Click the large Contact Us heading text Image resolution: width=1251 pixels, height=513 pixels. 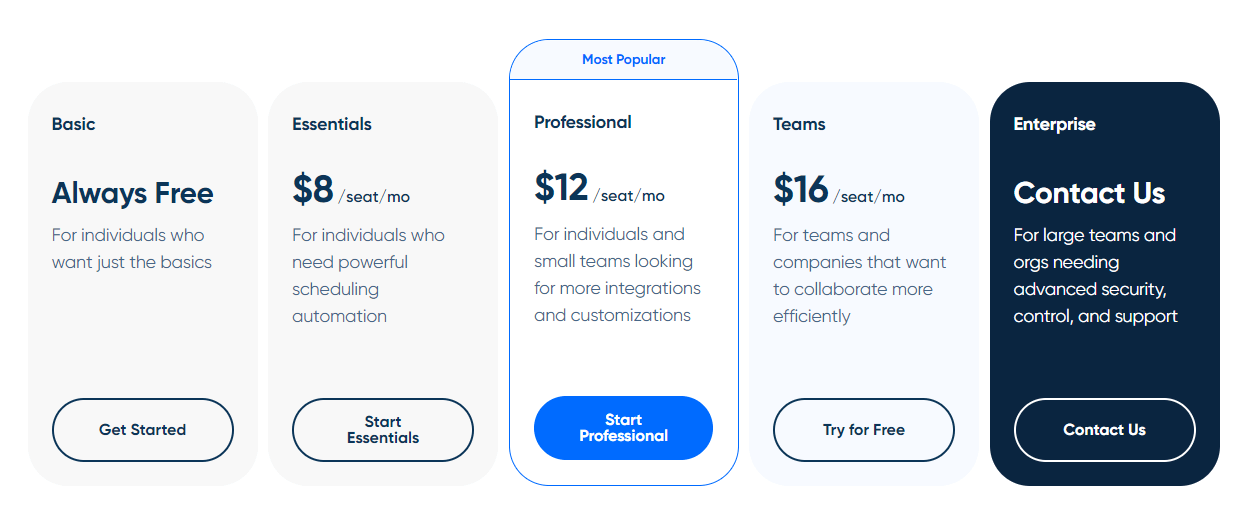(x=1089, y=193)
